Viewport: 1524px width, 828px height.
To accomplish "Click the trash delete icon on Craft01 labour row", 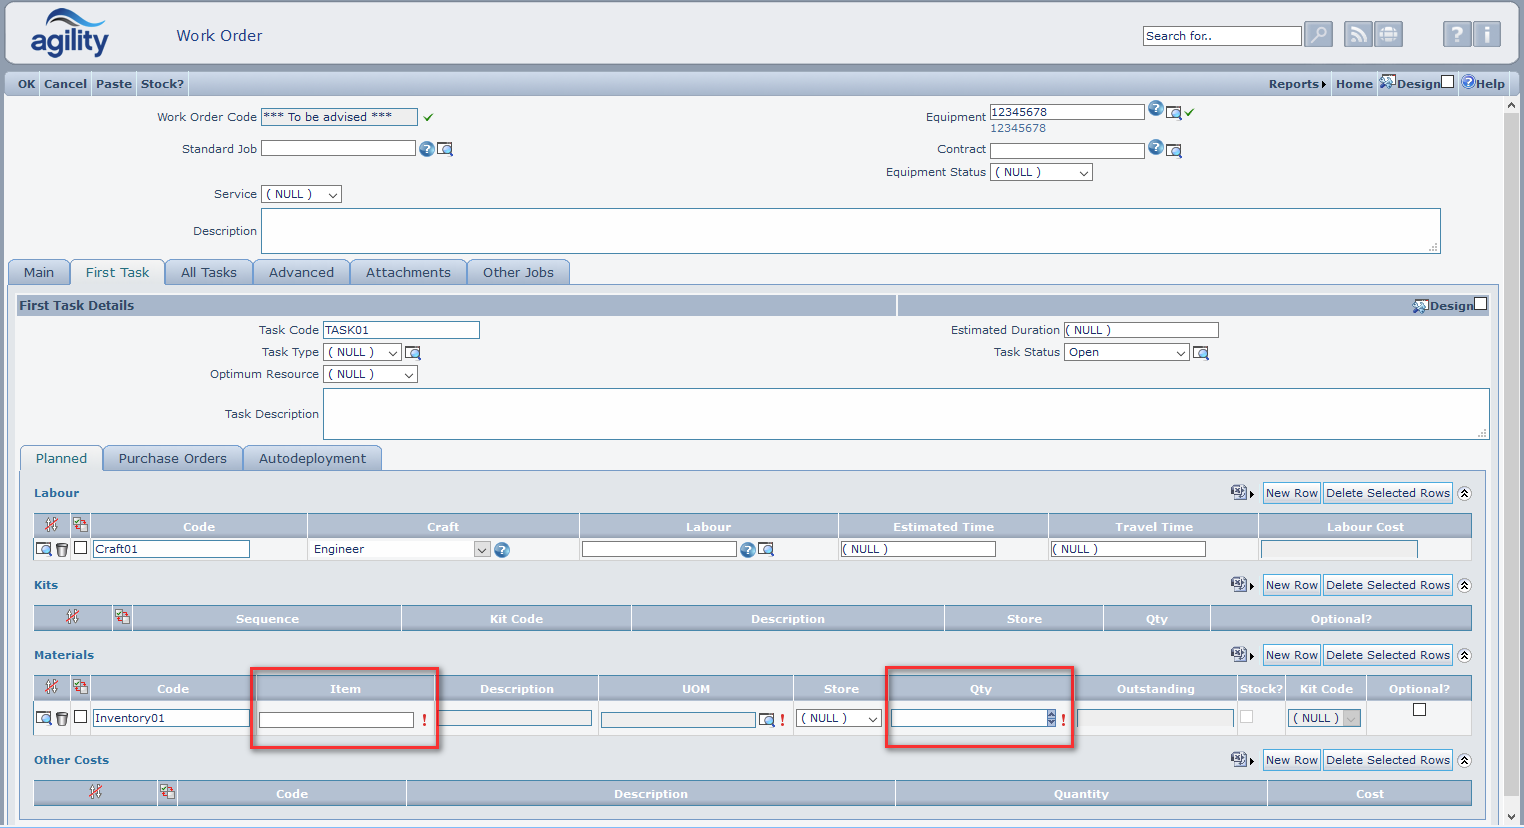I will pyautogui.click(x=61, y=548).
